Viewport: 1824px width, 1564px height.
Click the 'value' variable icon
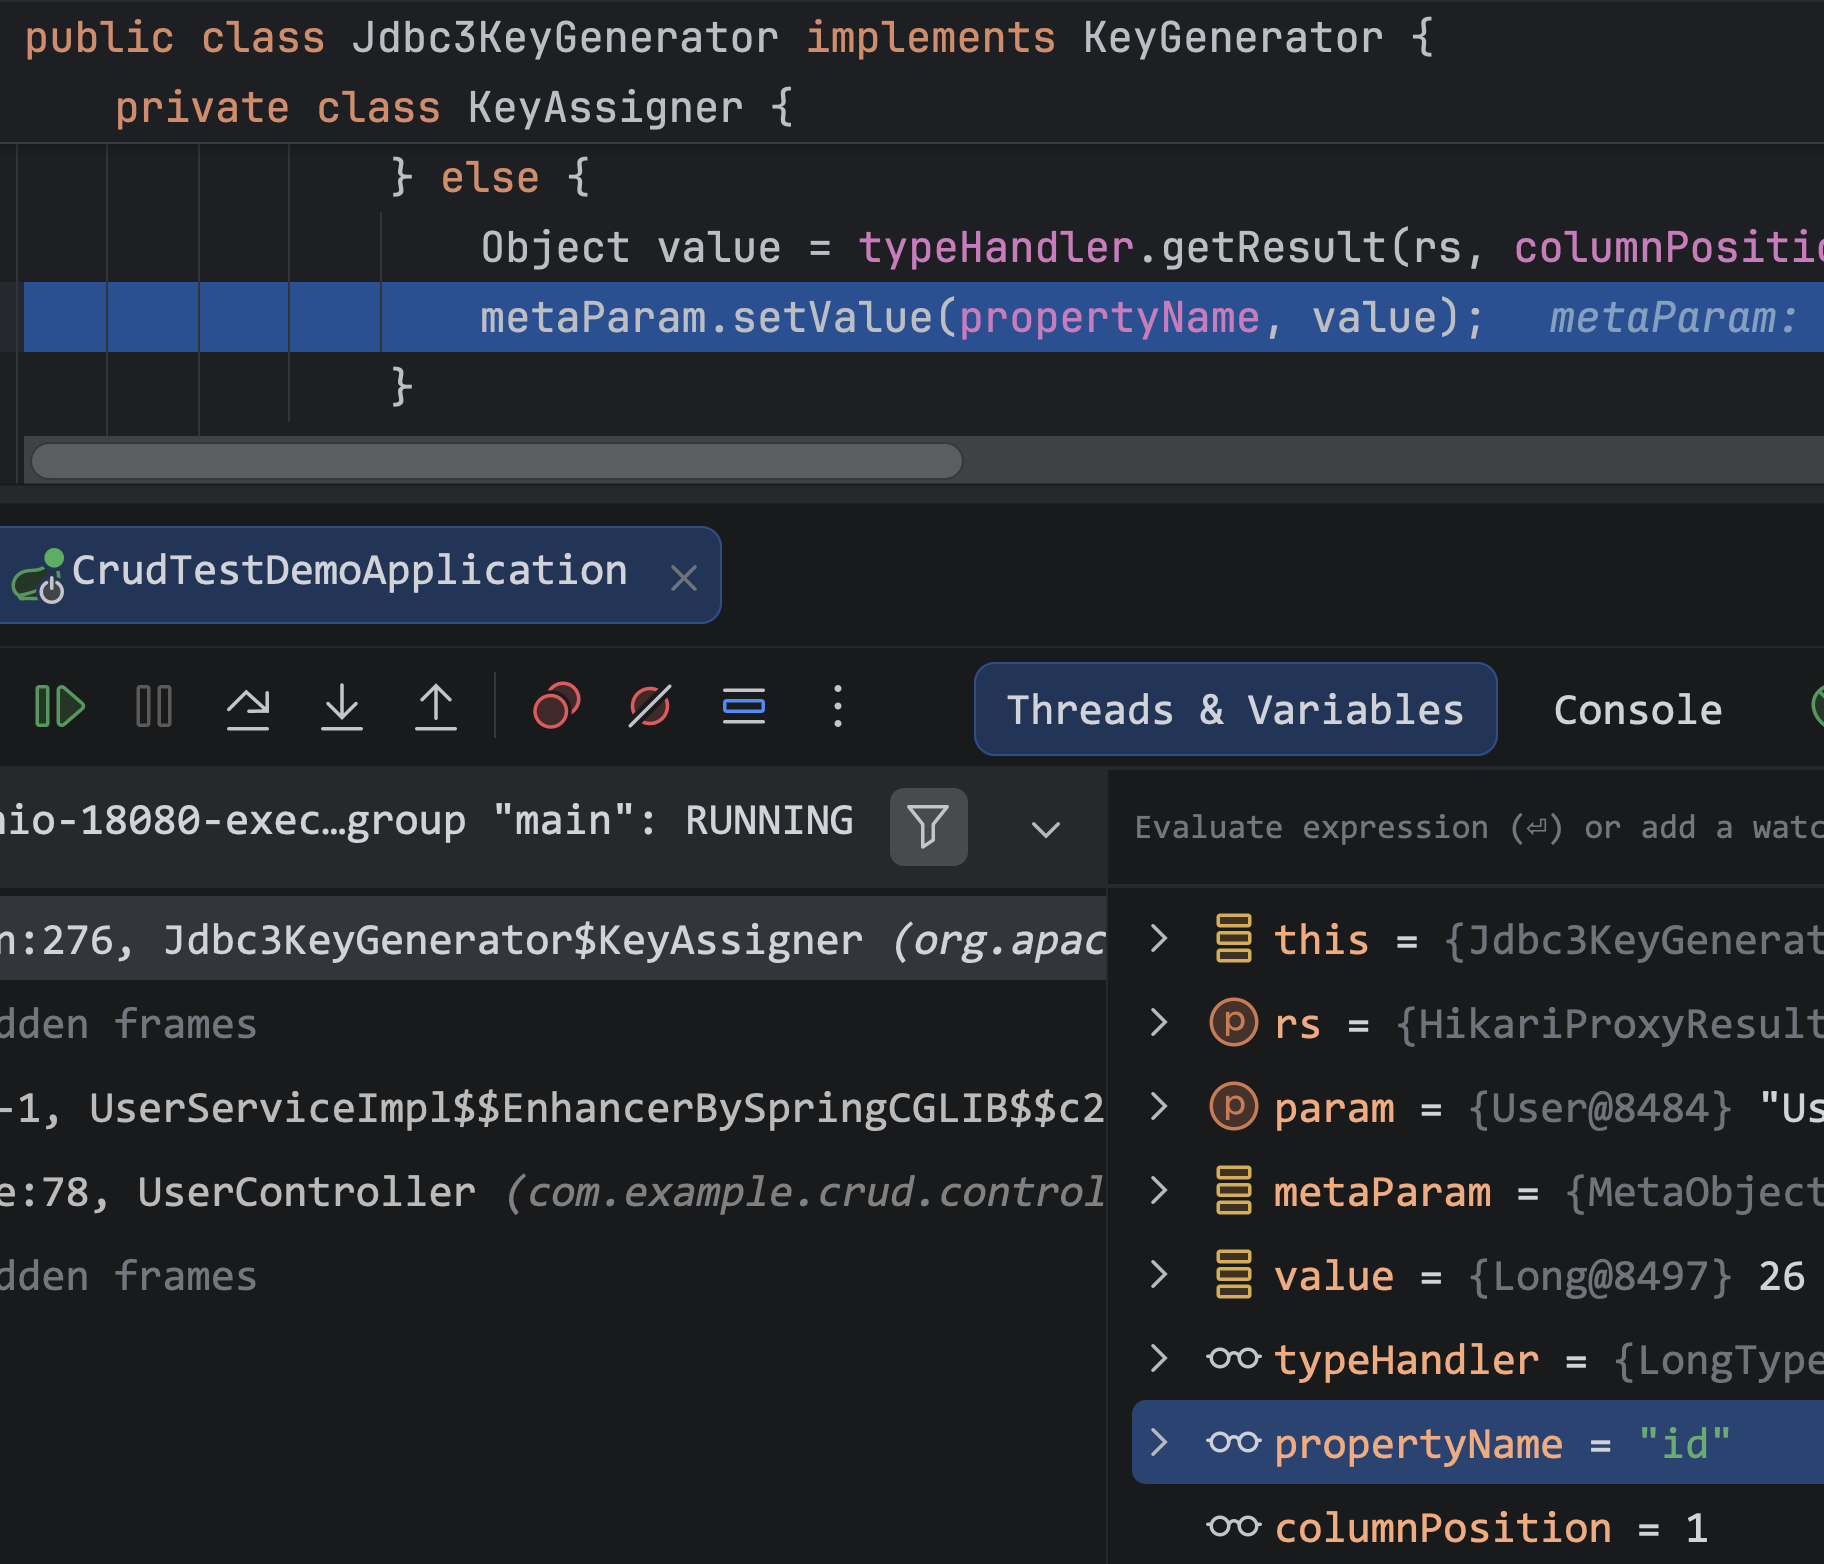[1233, 1274]
